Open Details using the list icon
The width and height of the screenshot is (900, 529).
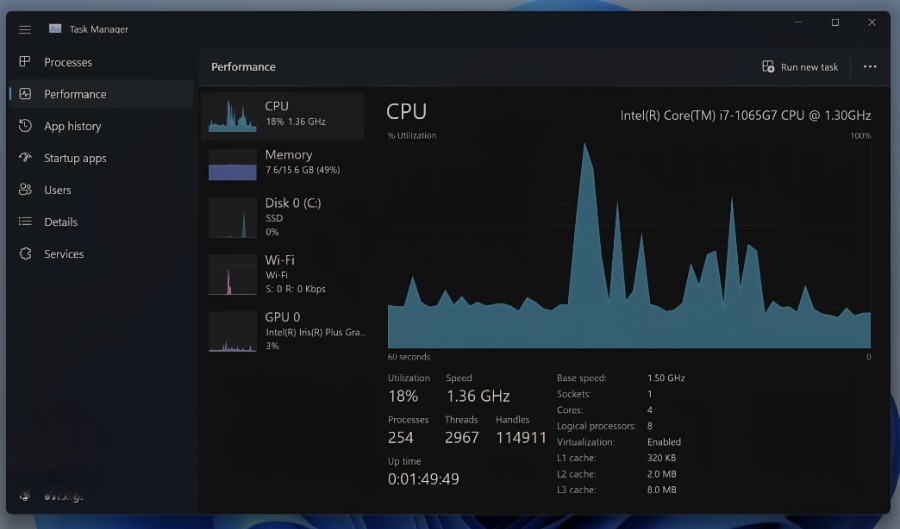[25, 222]
